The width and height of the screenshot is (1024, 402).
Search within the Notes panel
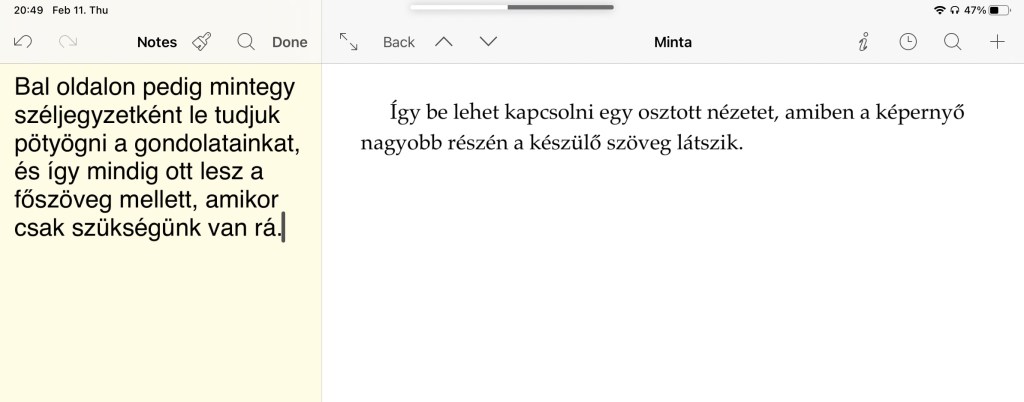[x=245, y=42]
